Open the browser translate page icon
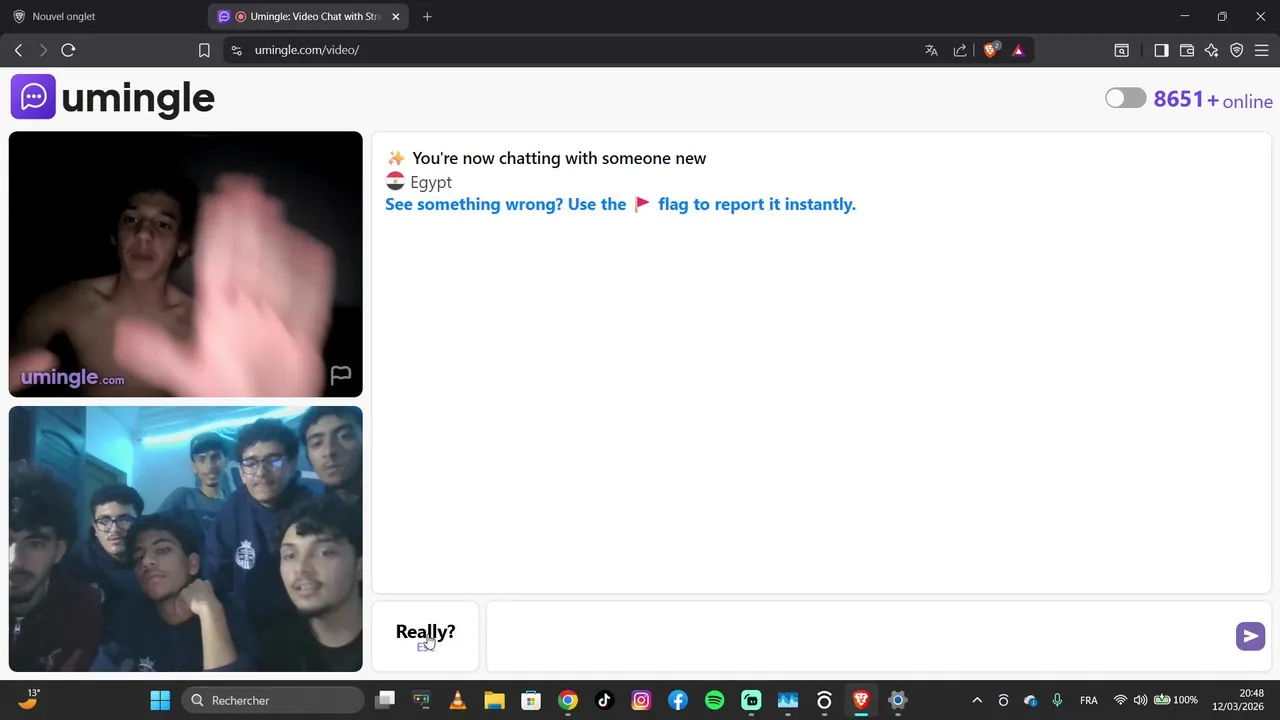The width and height of the screenshot is (1280, 720). point(931,50)
